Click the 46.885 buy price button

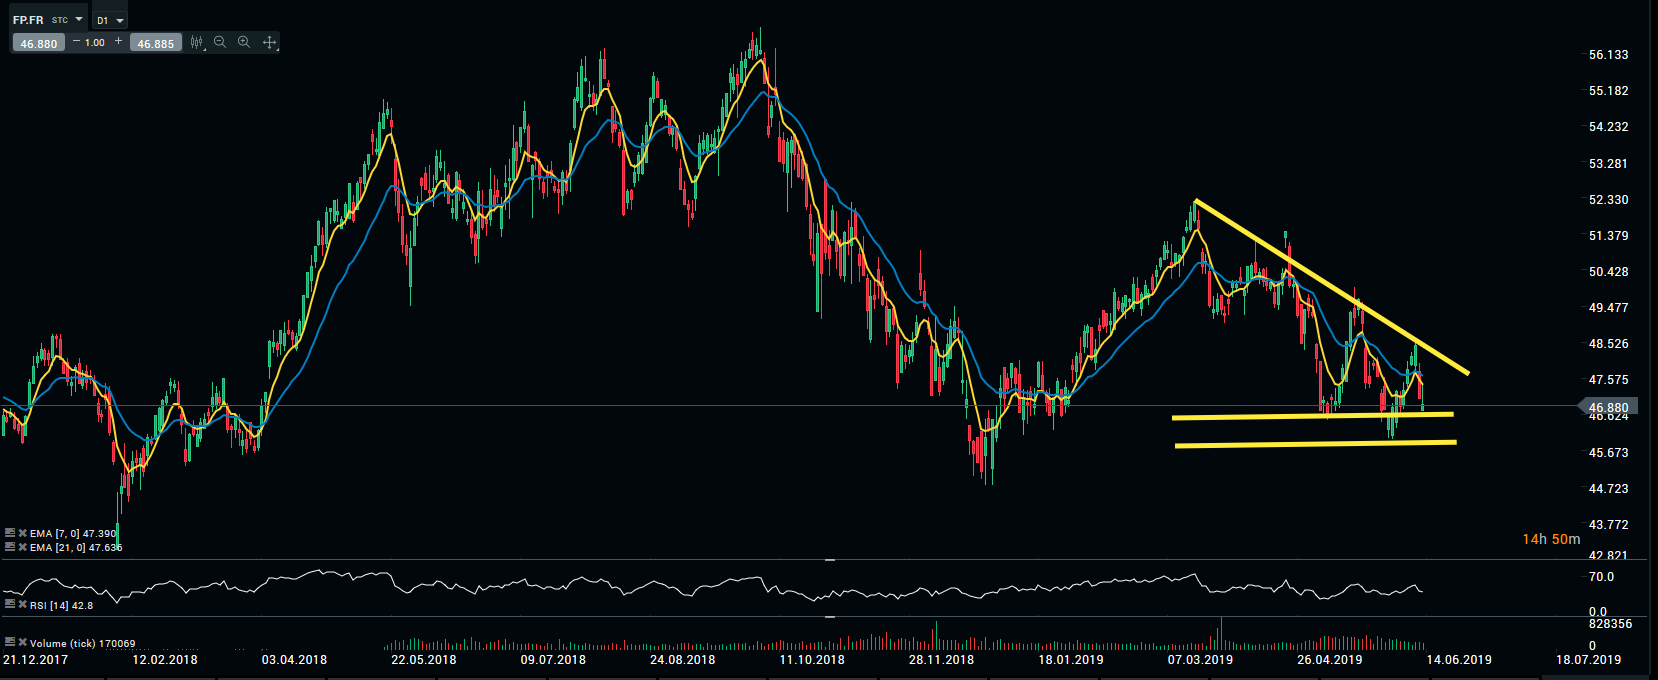coord(155,43)
